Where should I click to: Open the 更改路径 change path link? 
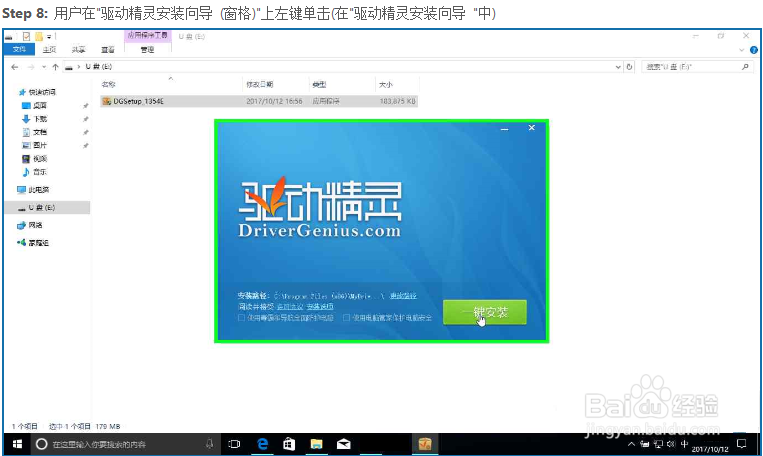coord(403,295)
